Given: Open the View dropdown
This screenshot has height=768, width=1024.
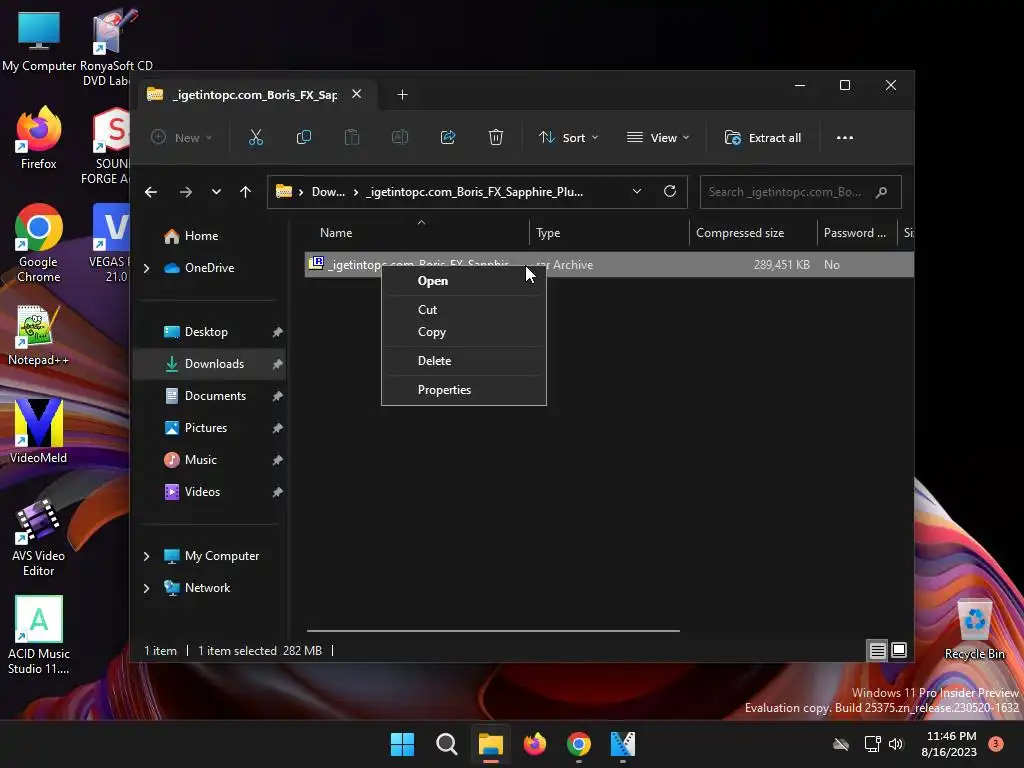Looking at the screenshot, I should click(x=658, y=138).
